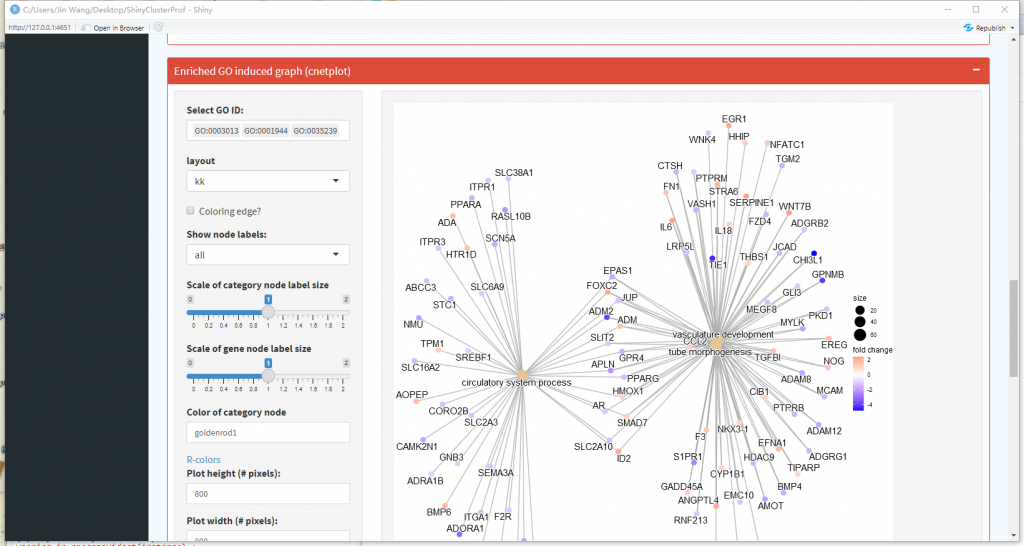Click the ABCC3 gene label
Viewport: 1024px width, 546px height.
(x=421, y=287)
